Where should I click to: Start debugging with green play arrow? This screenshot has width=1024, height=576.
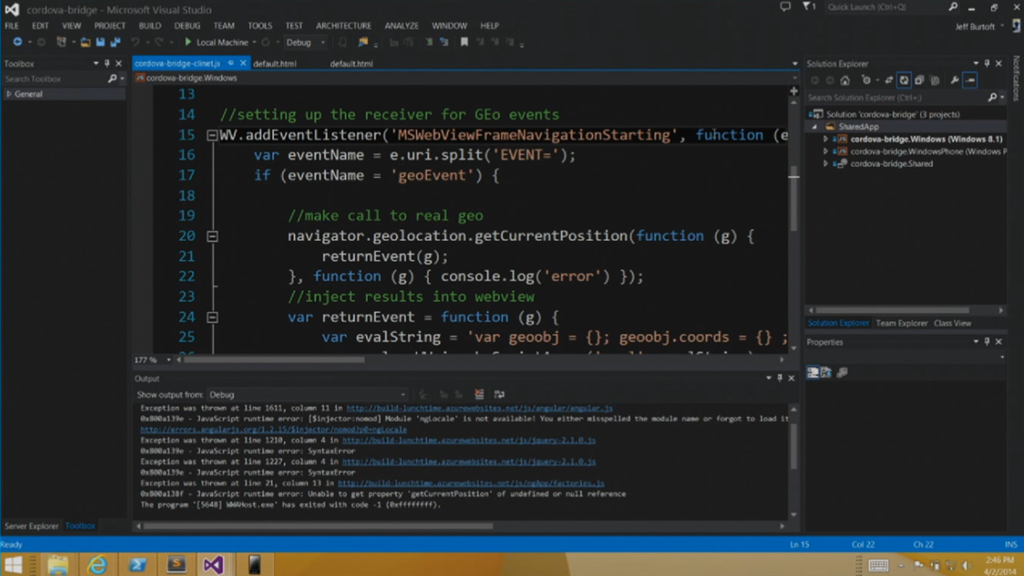pyautogui.click(x=188, y=42)
